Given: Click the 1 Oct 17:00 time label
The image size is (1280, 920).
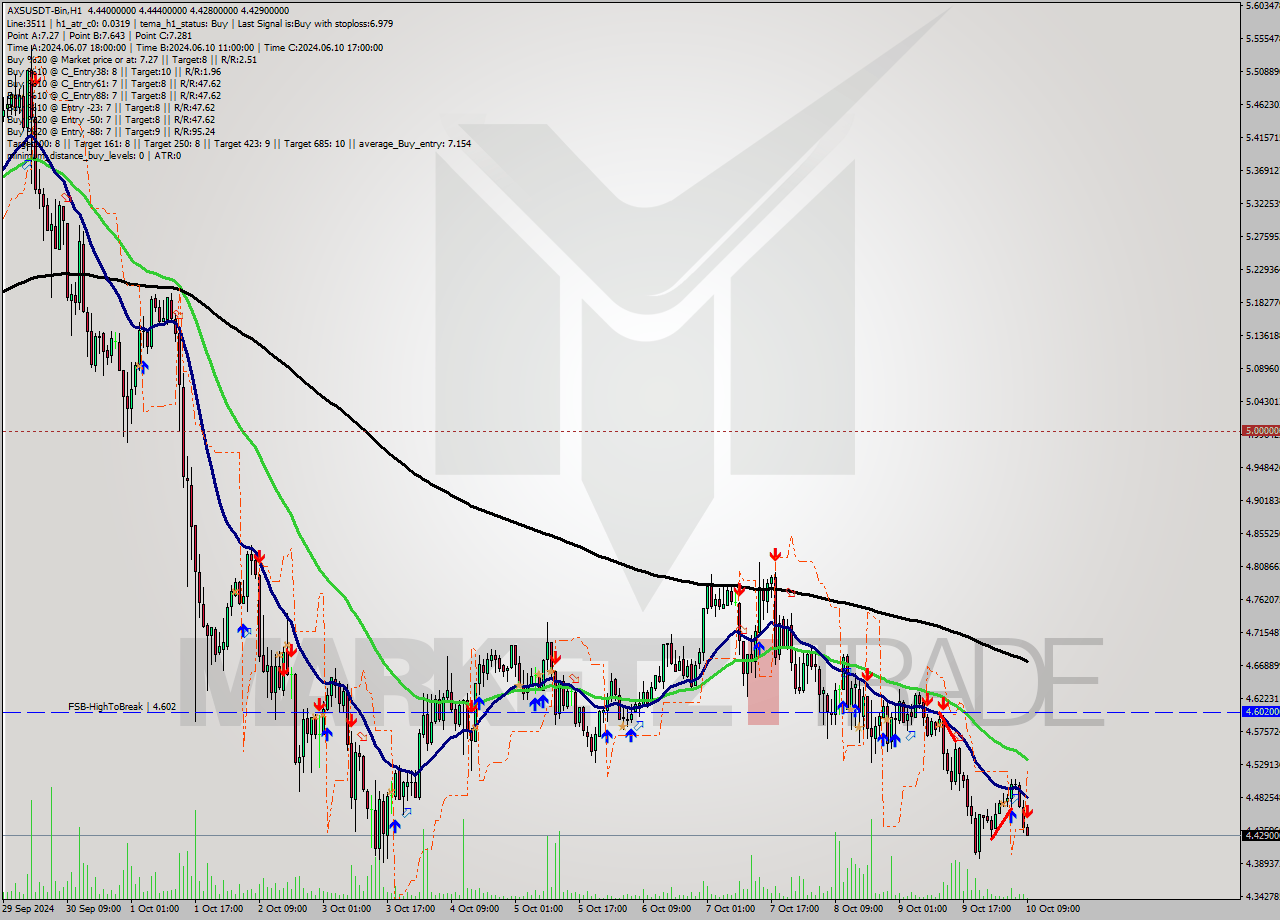Looking at the screenshot, I should tap(221, 909).
